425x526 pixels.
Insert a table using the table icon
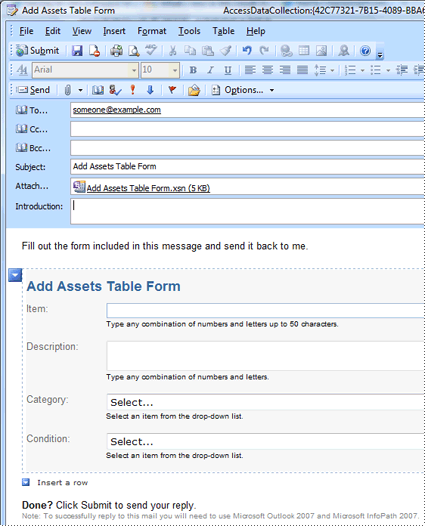(x=304, y=51)
